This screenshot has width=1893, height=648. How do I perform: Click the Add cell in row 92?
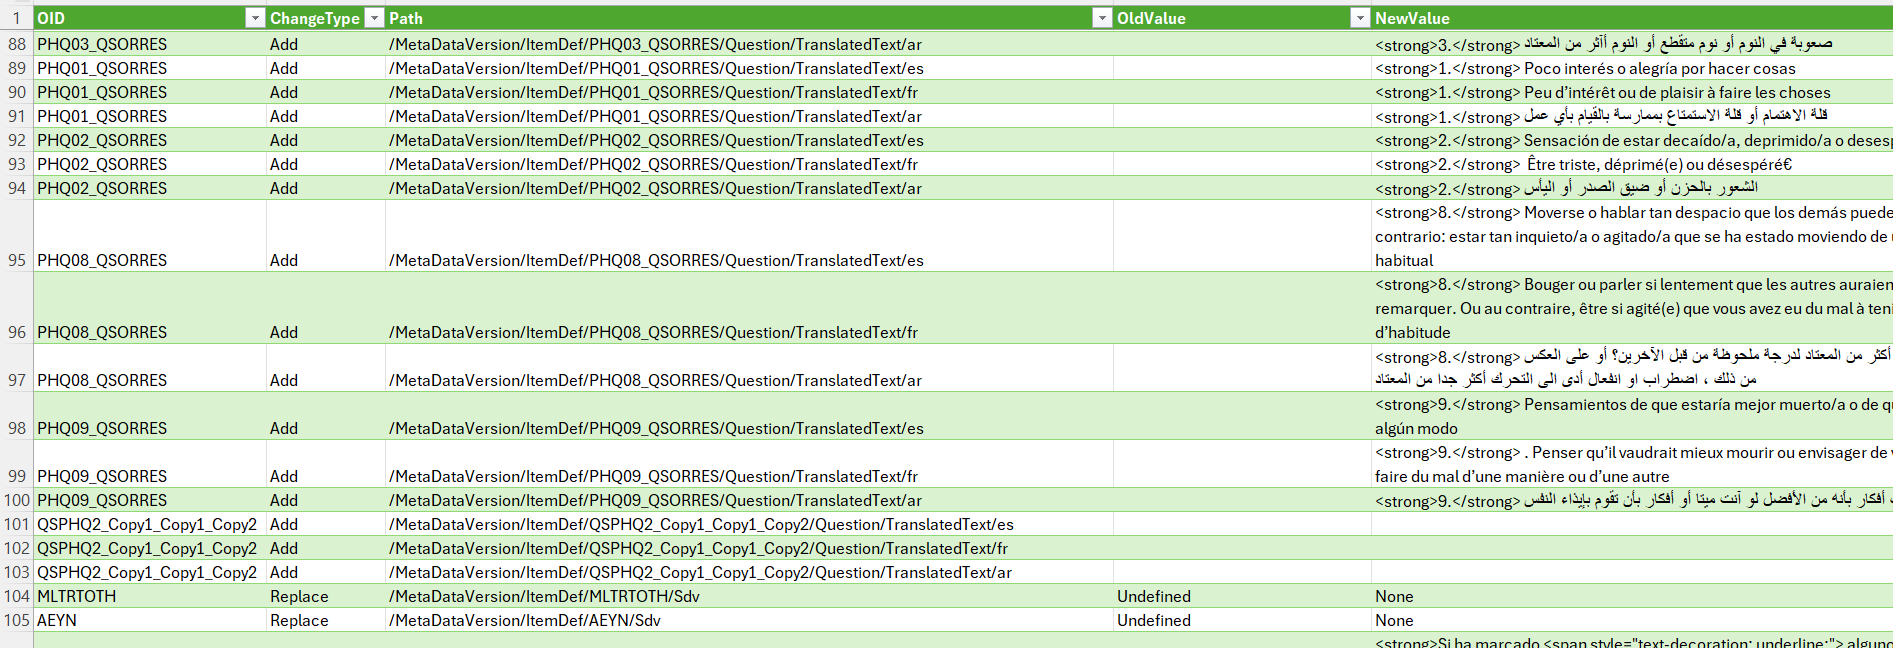(284, 140)
